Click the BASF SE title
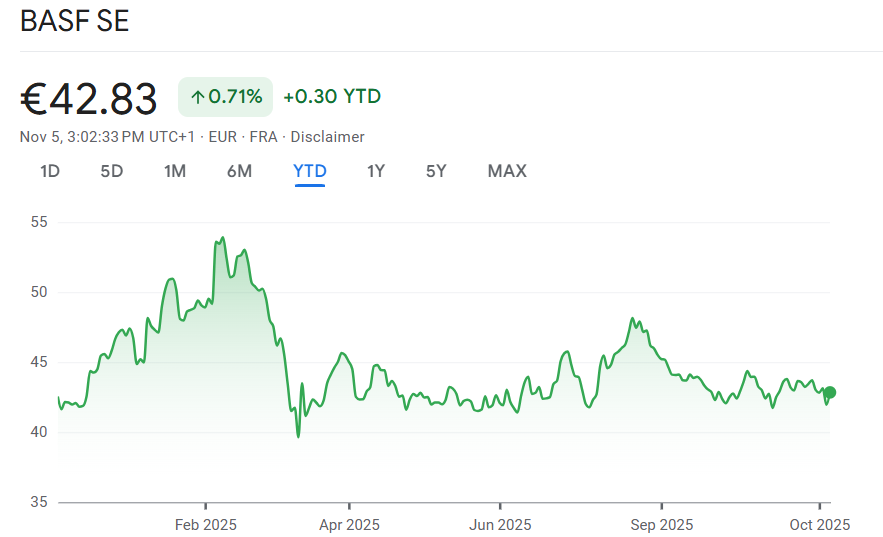Viewport: 883px width, 537px height. 74,21
